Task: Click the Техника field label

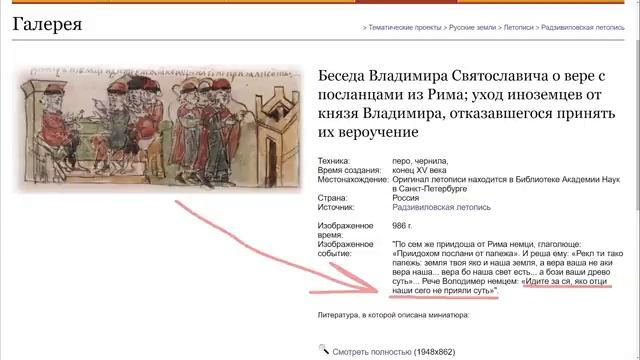Action: (334, 161)
